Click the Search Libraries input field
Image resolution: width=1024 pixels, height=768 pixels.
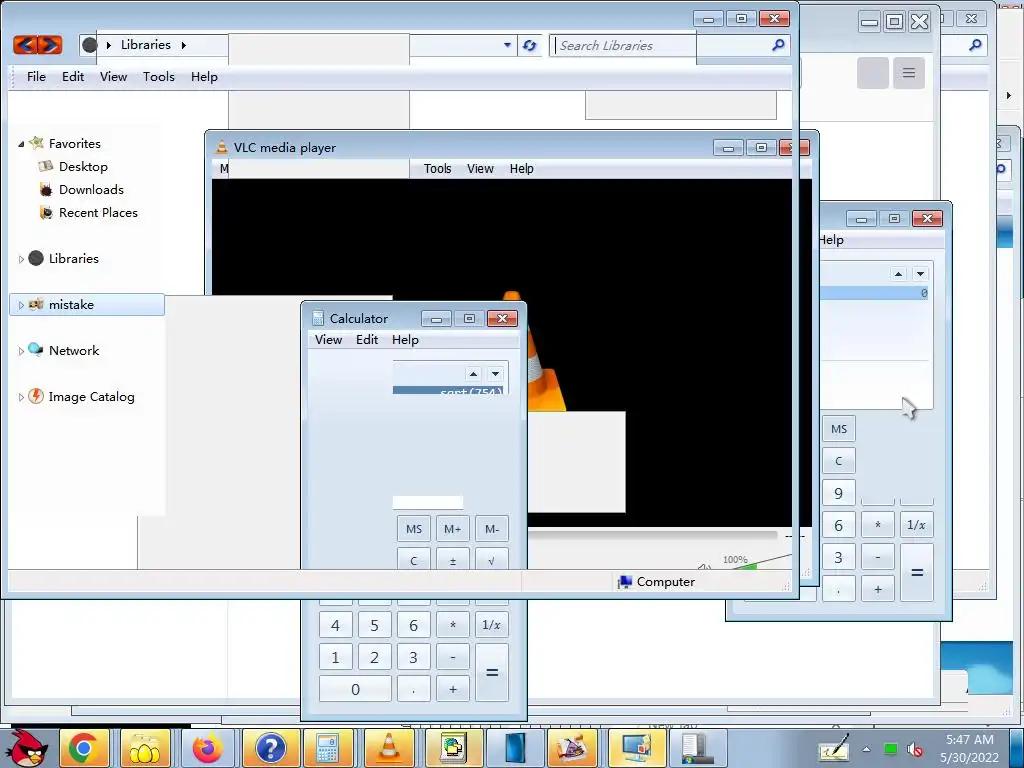point(660,45)
